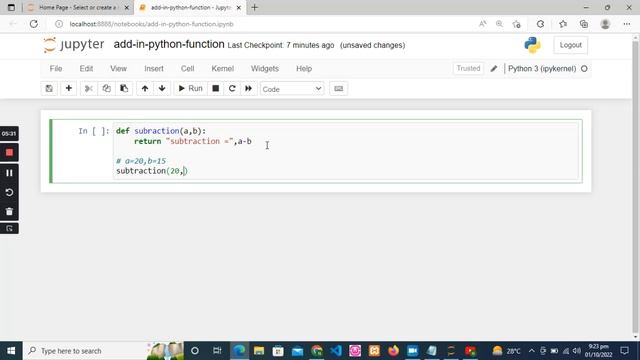Open the Help menu
The width and height of the screenshot is (640, 360).
(304, 69)
